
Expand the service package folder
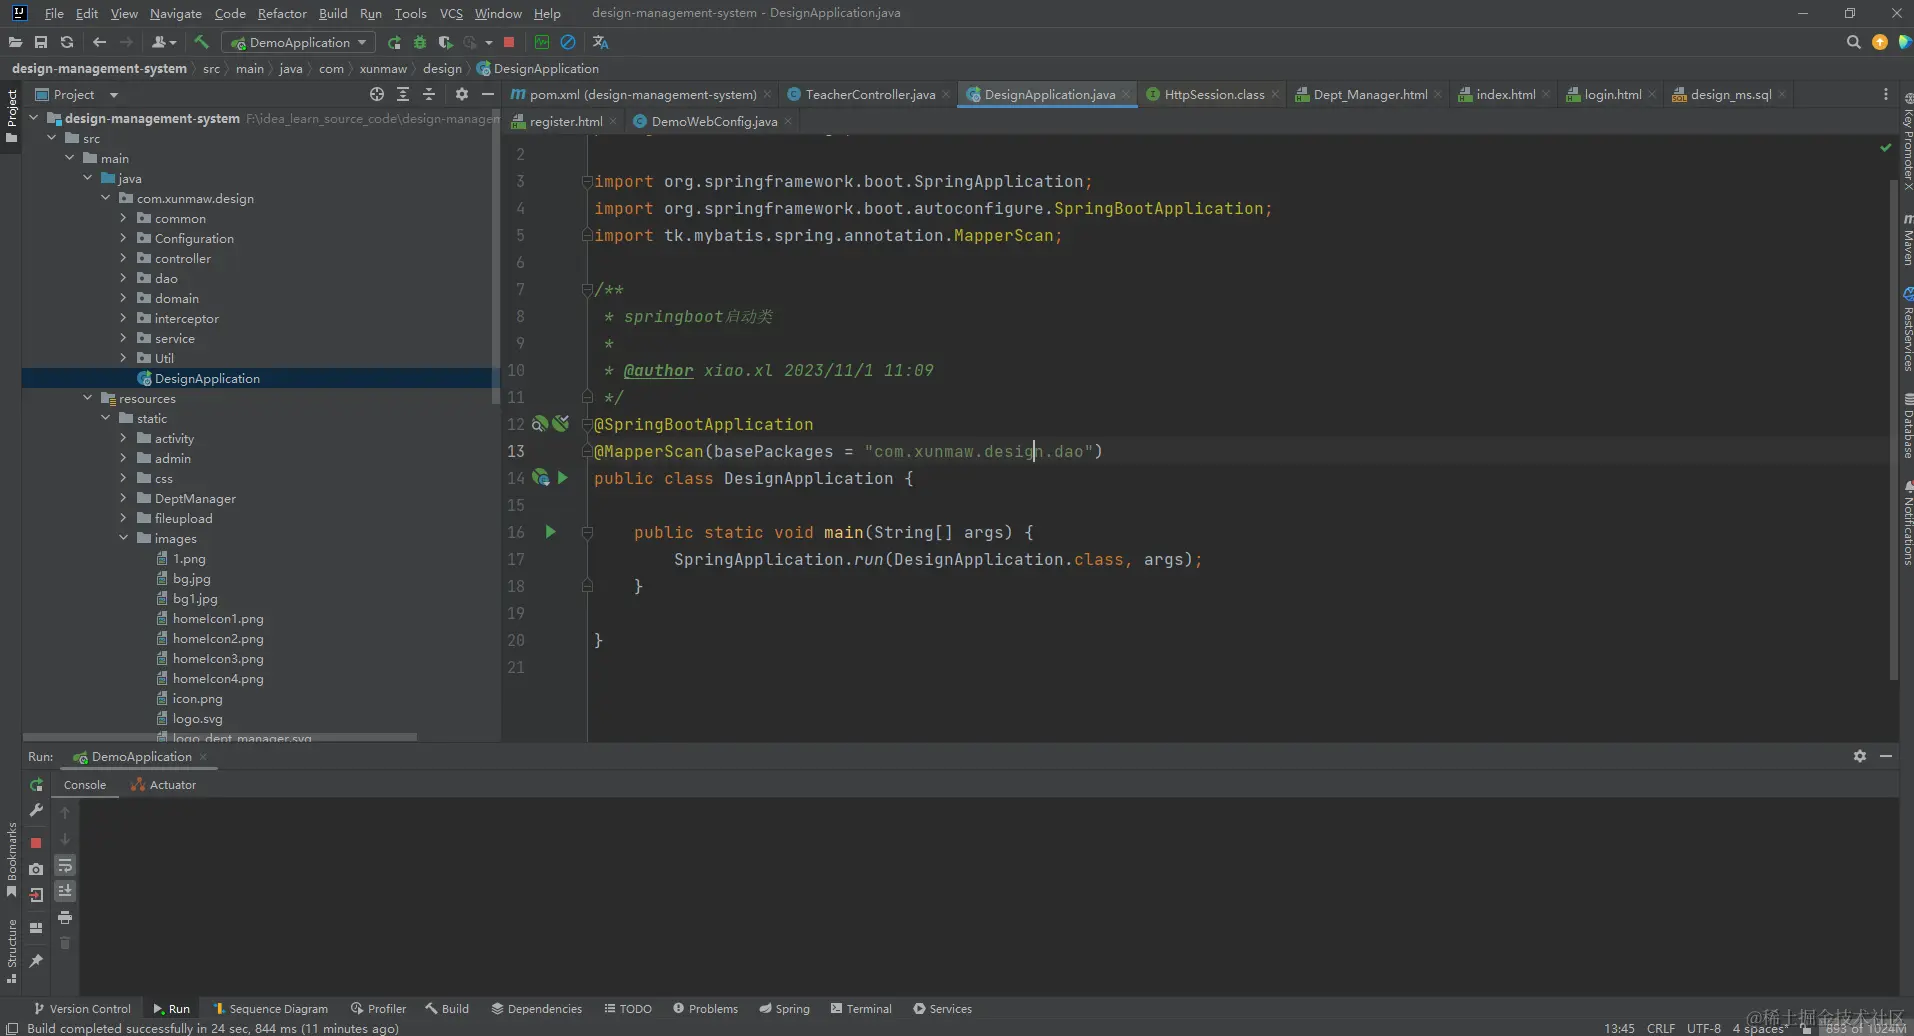[x=123, y=338]
